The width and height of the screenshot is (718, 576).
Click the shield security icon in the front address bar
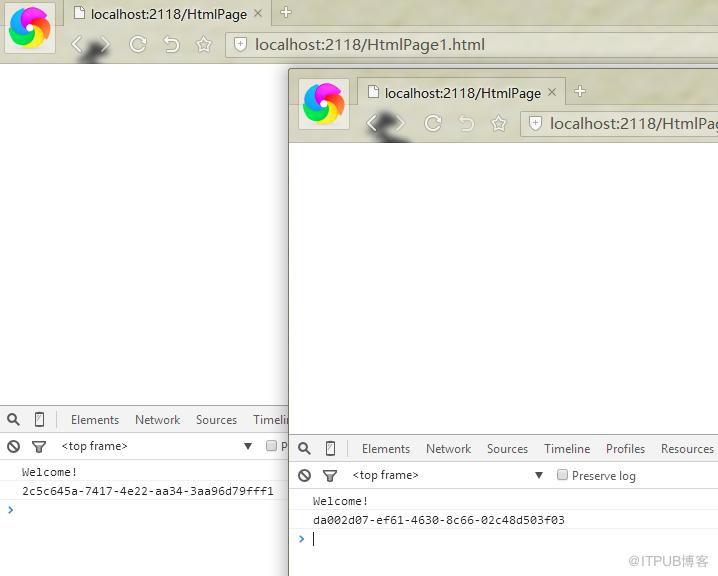(x=535, y=123)
